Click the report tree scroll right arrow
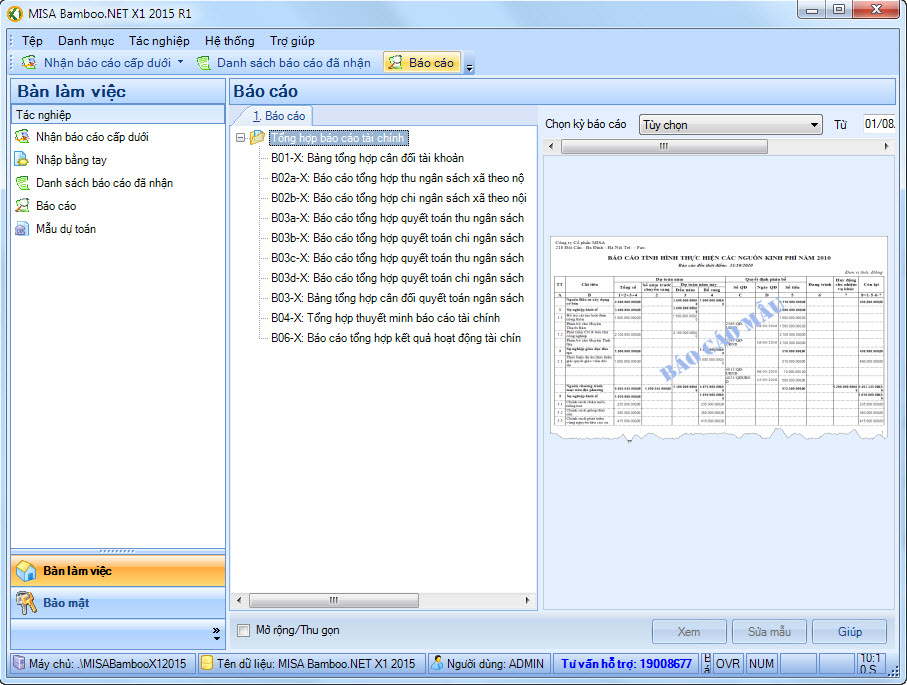The height and width of the screenshot is (685, 907). coord(527,601)
